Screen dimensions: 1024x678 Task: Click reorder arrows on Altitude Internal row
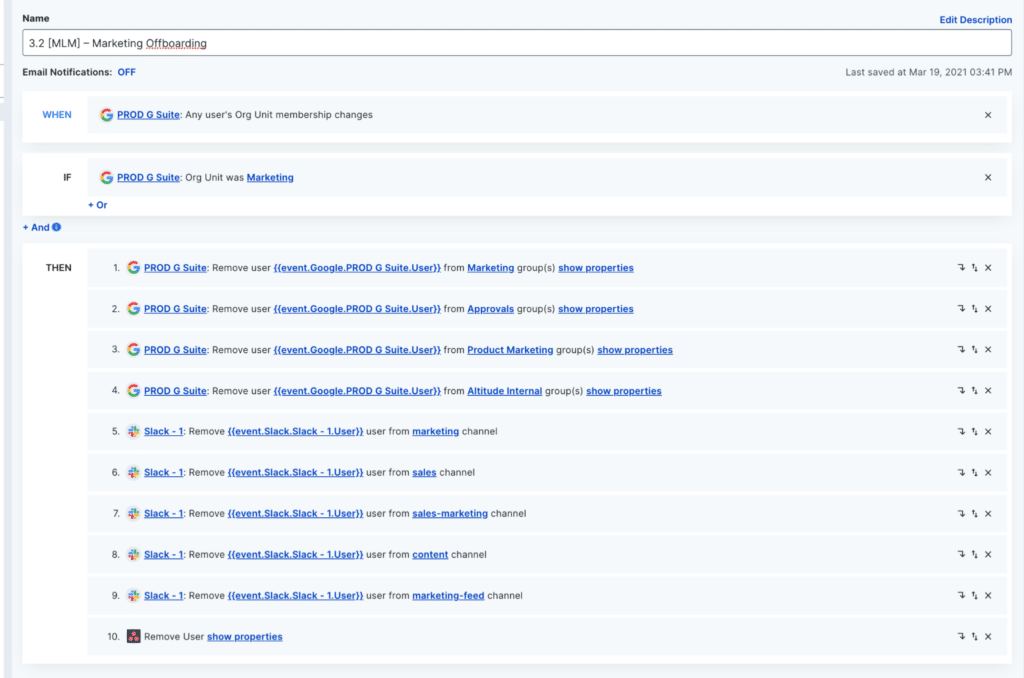pyautogui.click(x=974, y=391)
